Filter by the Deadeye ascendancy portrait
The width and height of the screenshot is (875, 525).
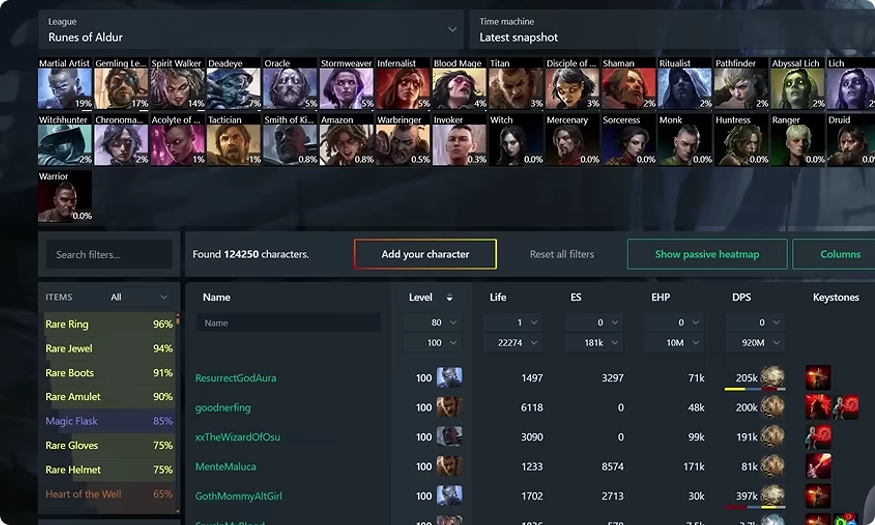coord(234,83)
